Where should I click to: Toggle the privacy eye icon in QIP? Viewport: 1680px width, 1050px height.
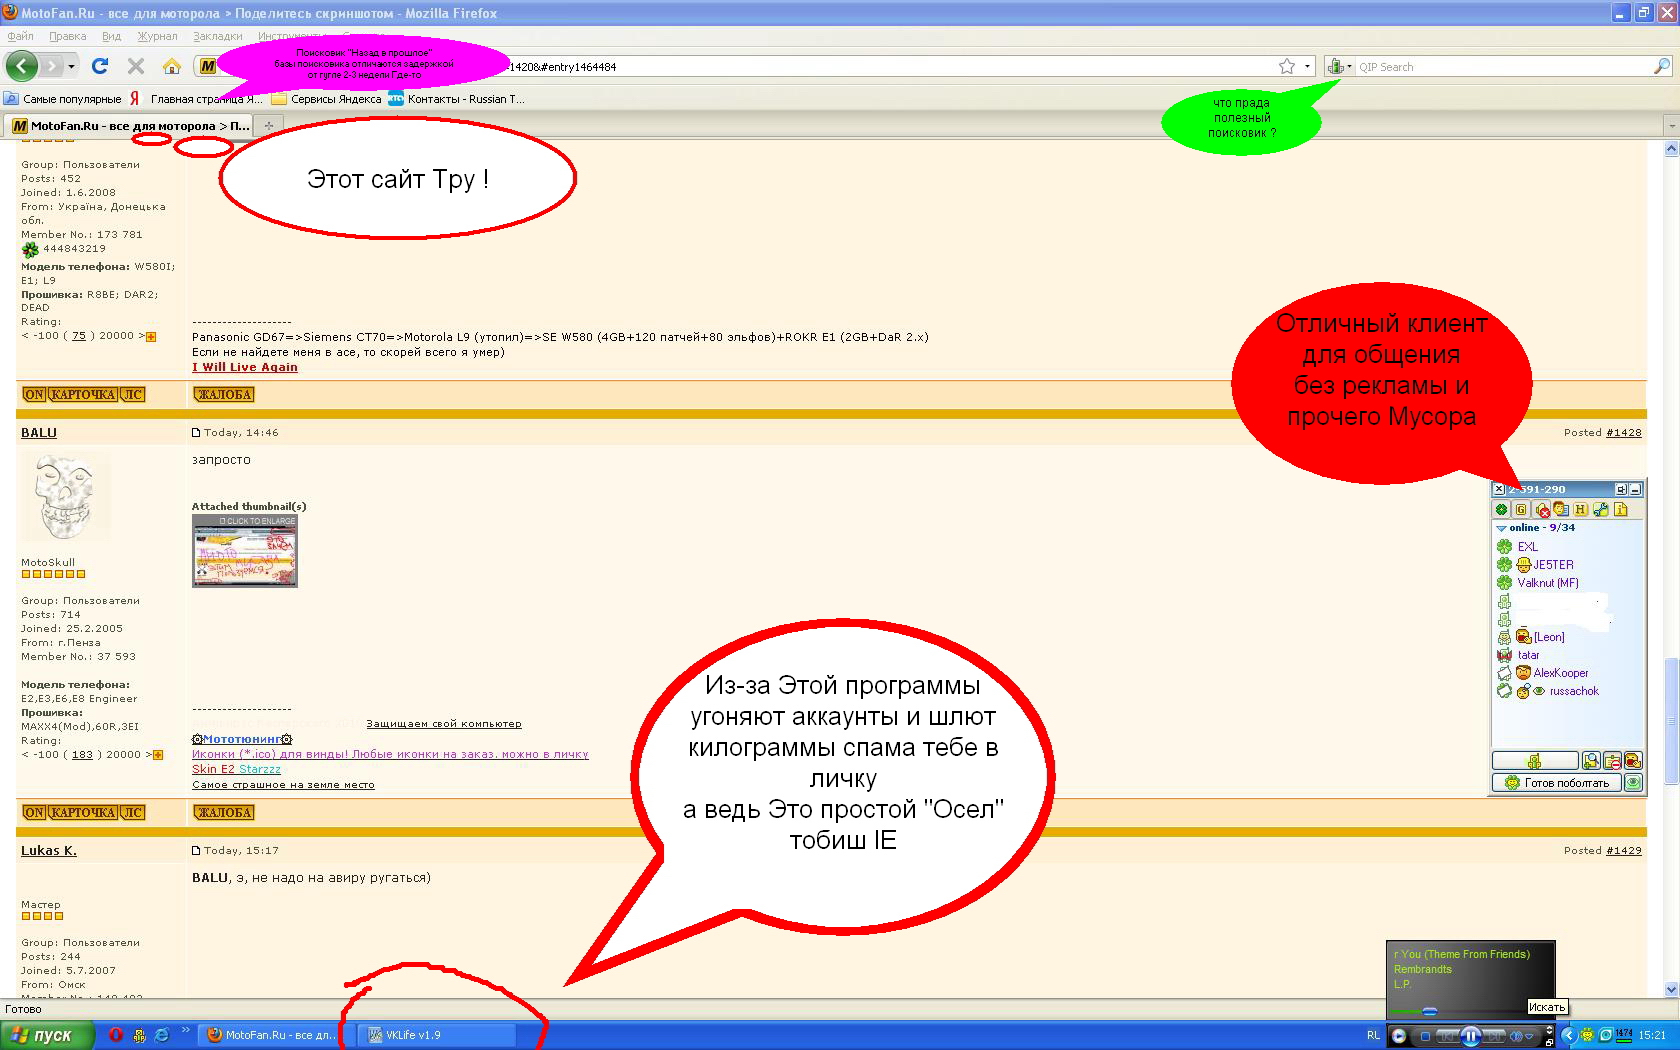[x=1633, y=783]
